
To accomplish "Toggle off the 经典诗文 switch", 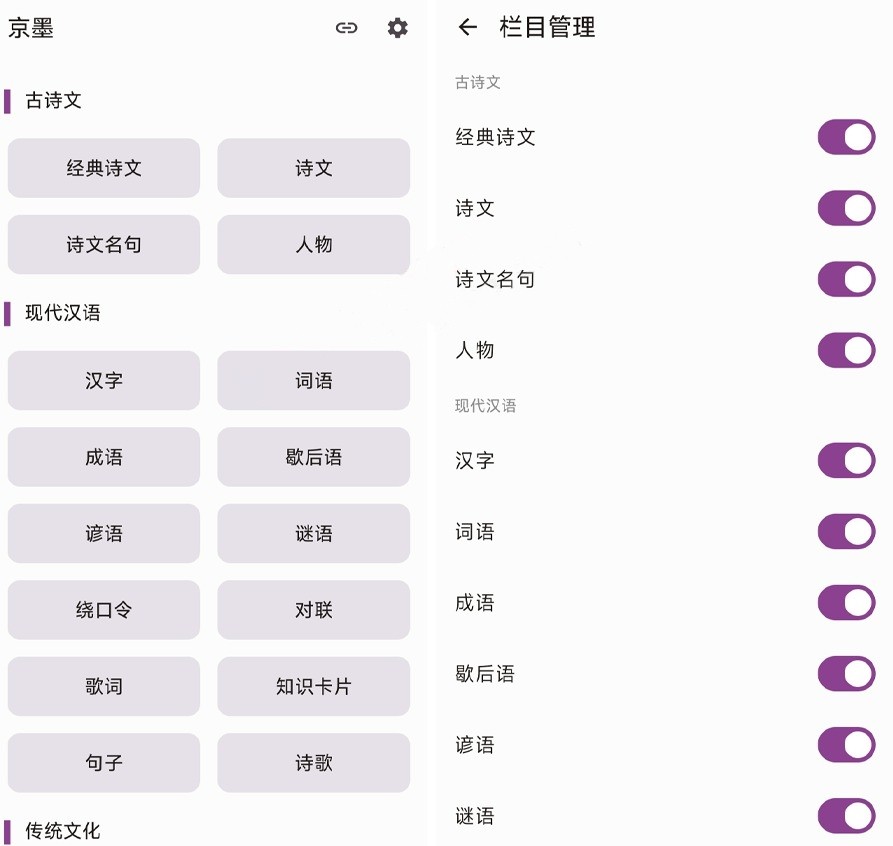I will (x=846, y=137).
